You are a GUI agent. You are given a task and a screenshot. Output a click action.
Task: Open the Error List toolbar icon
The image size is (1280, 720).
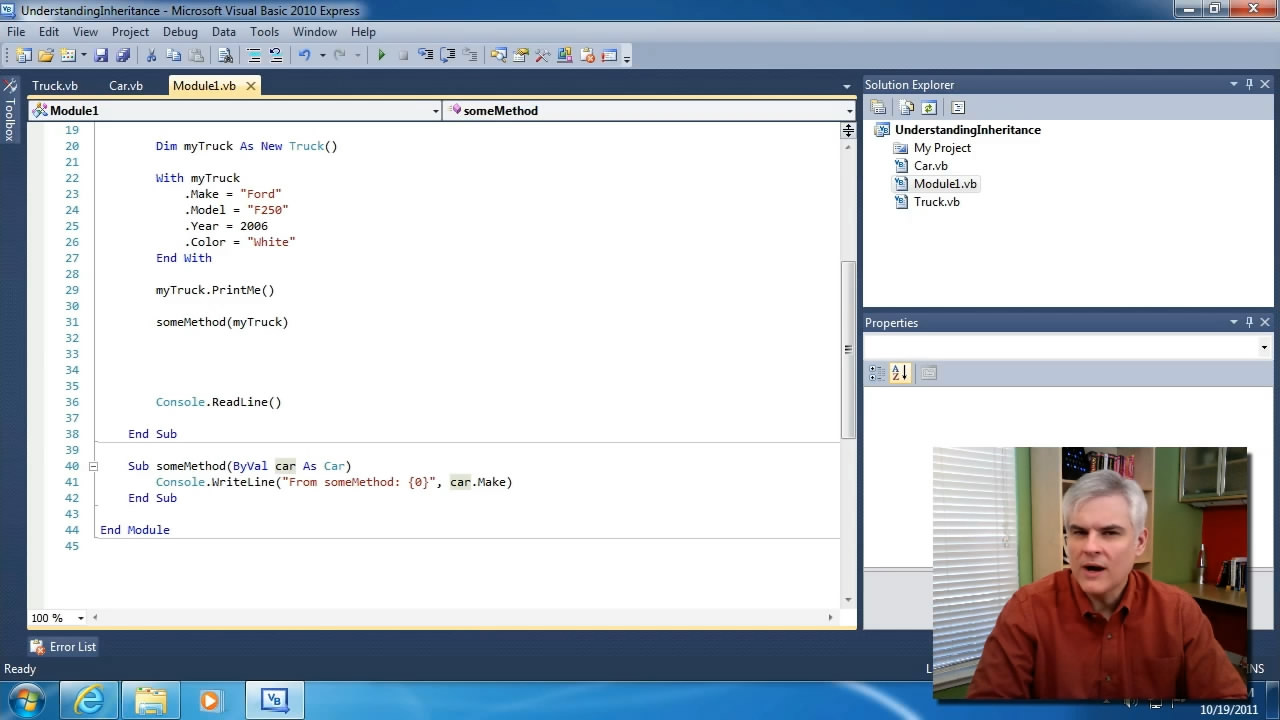tap(587, 55)
